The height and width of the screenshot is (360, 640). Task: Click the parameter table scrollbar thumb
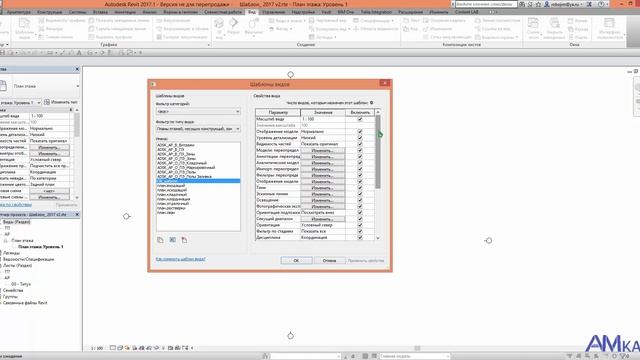pos(378,152)
